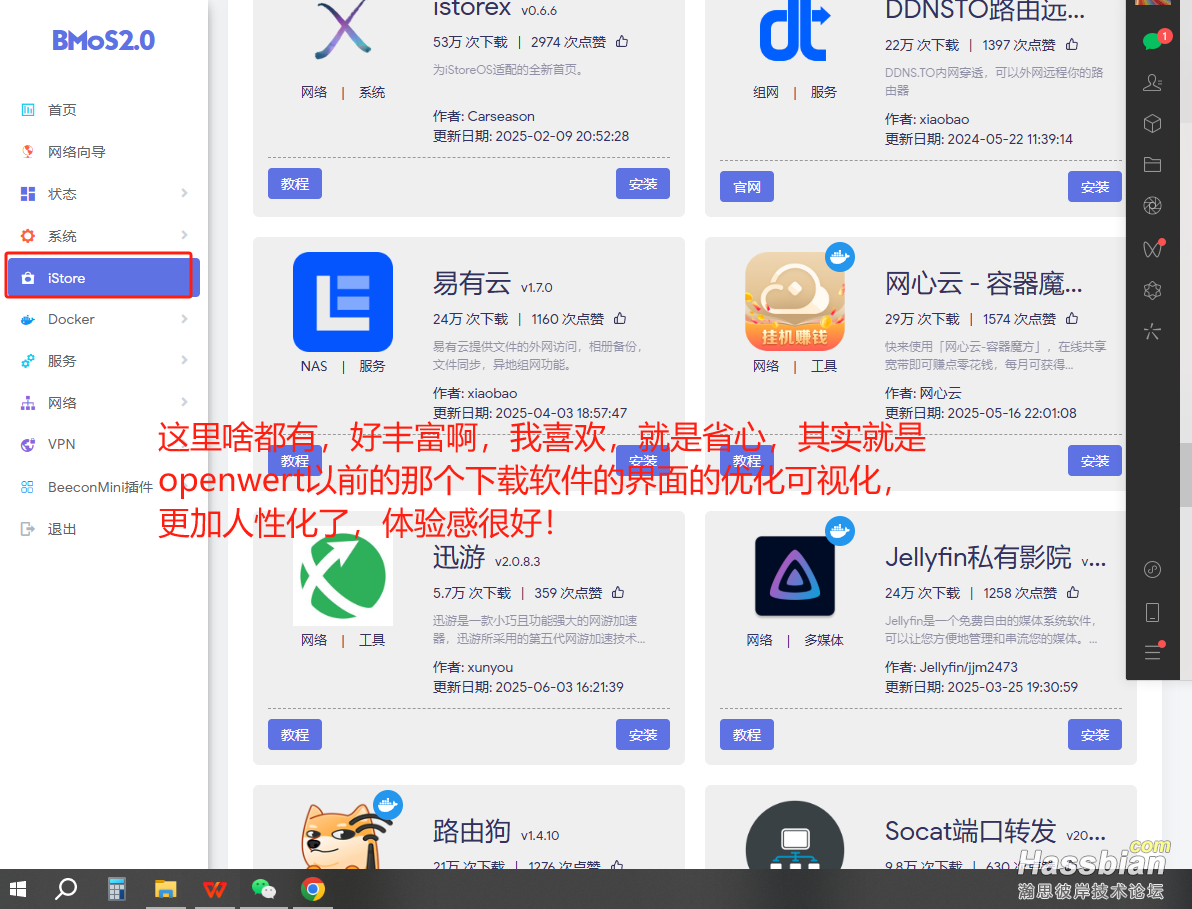Like Jellyfin with thumbs-up icon
Image resolution: width=1192 pixels, height=909 pixels.
1073,592
